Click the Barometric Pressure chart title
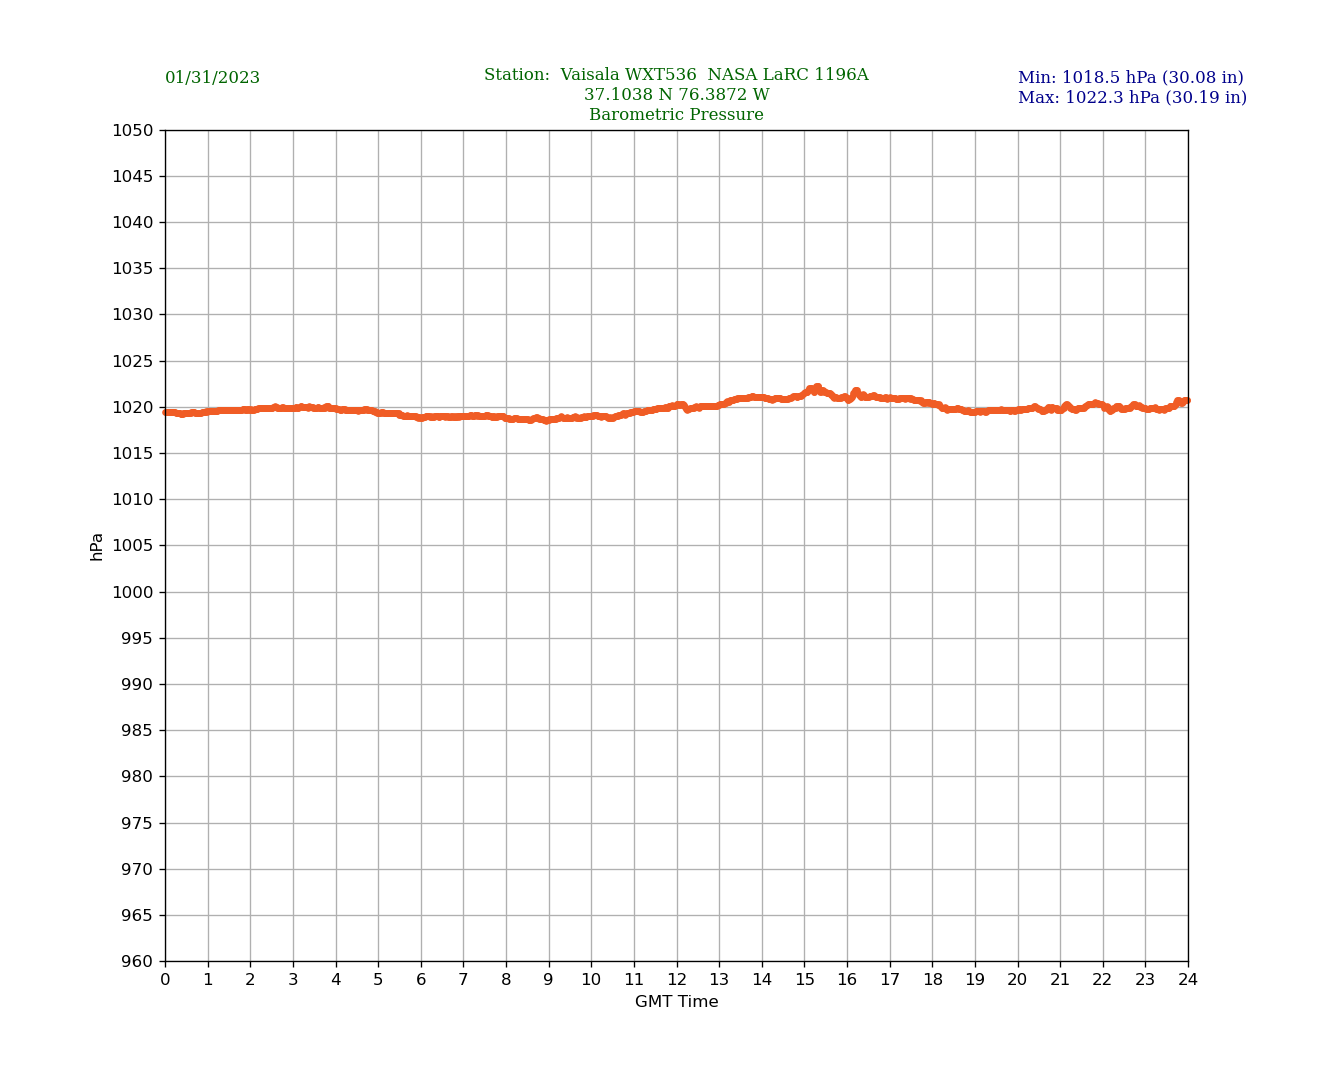The height and width of the screenshot is (1080, 1320). coord(676,115)
